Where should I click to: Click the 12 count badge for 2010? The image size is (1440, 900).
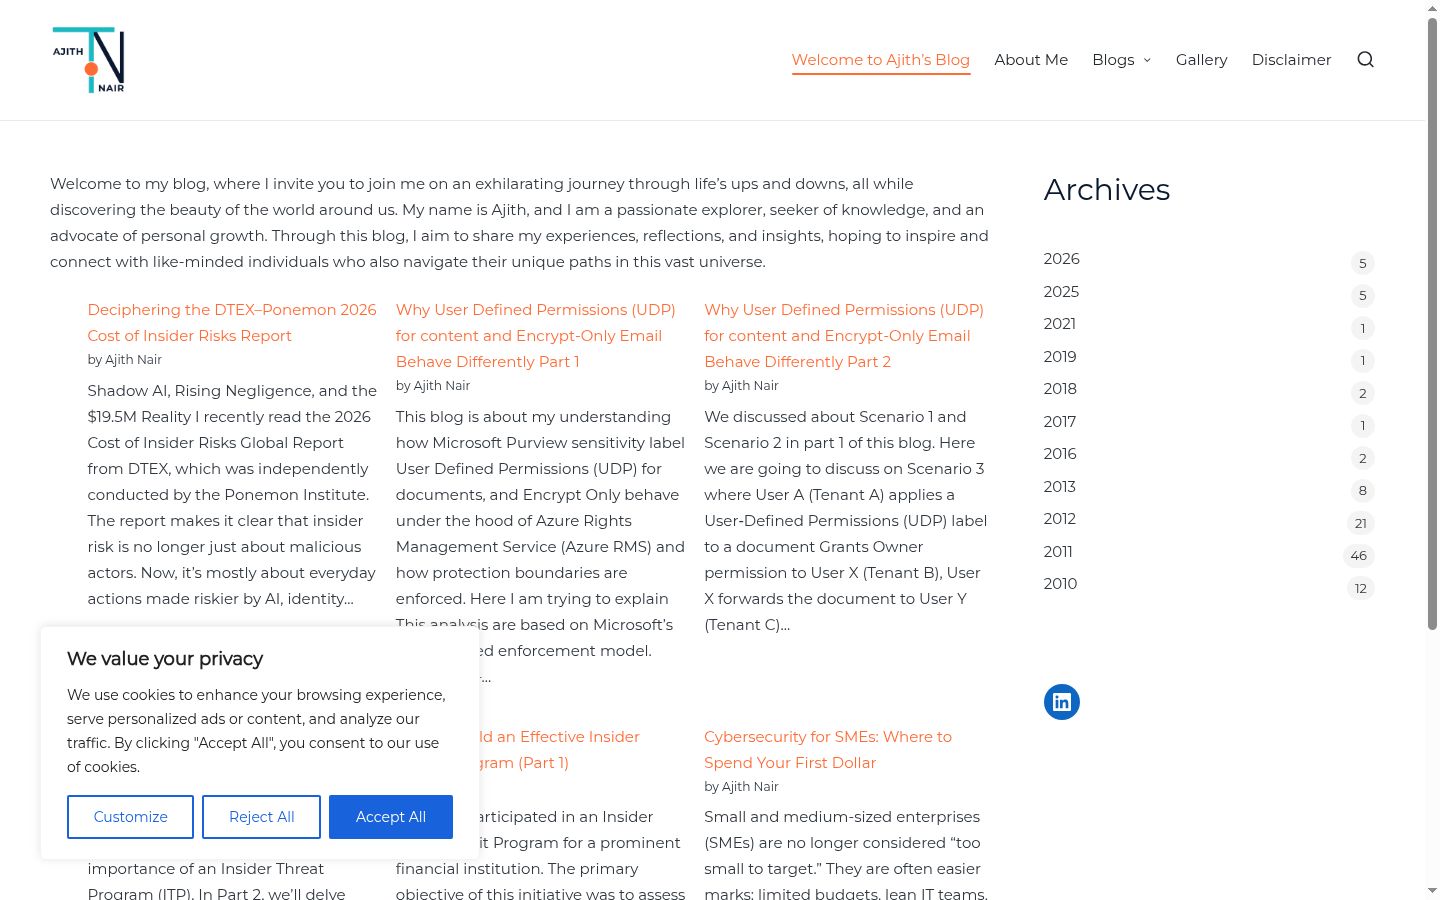(x=1361, y=588)
